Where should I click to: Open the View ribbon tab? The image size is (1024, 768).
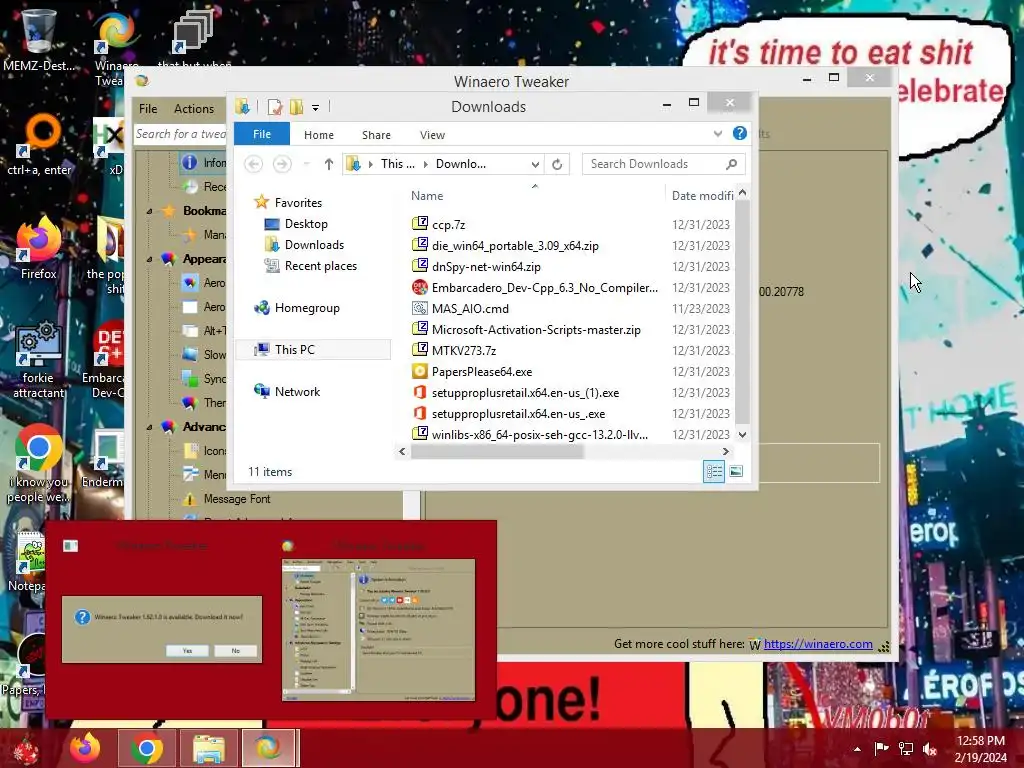(432, 135)
